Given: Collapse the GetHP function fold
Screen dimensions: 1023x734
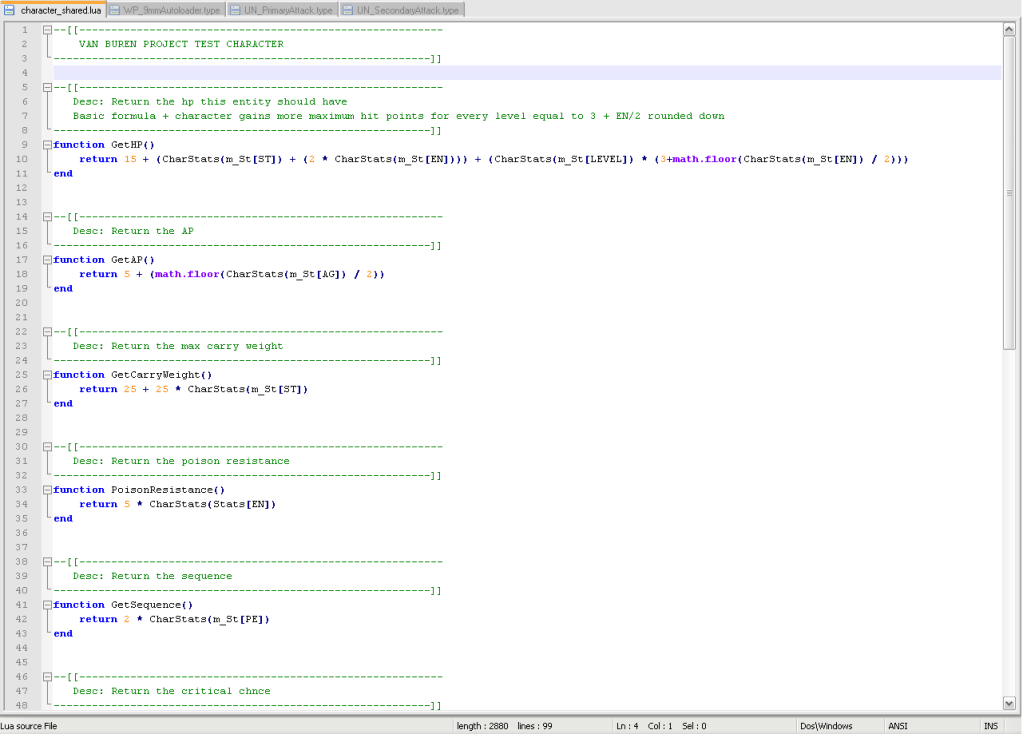Looking at the screenshot, I should [x=47, y=144].
